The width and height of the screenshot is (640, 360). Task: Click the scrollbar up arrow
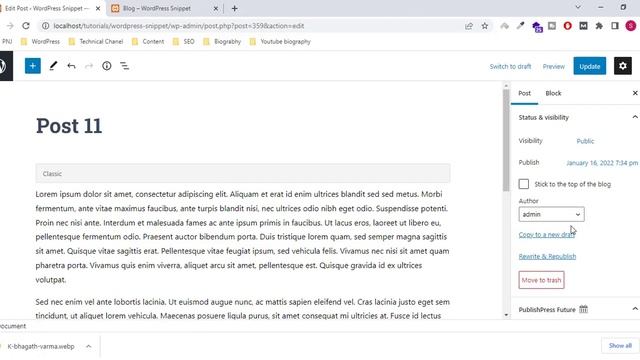click(506, 86)
